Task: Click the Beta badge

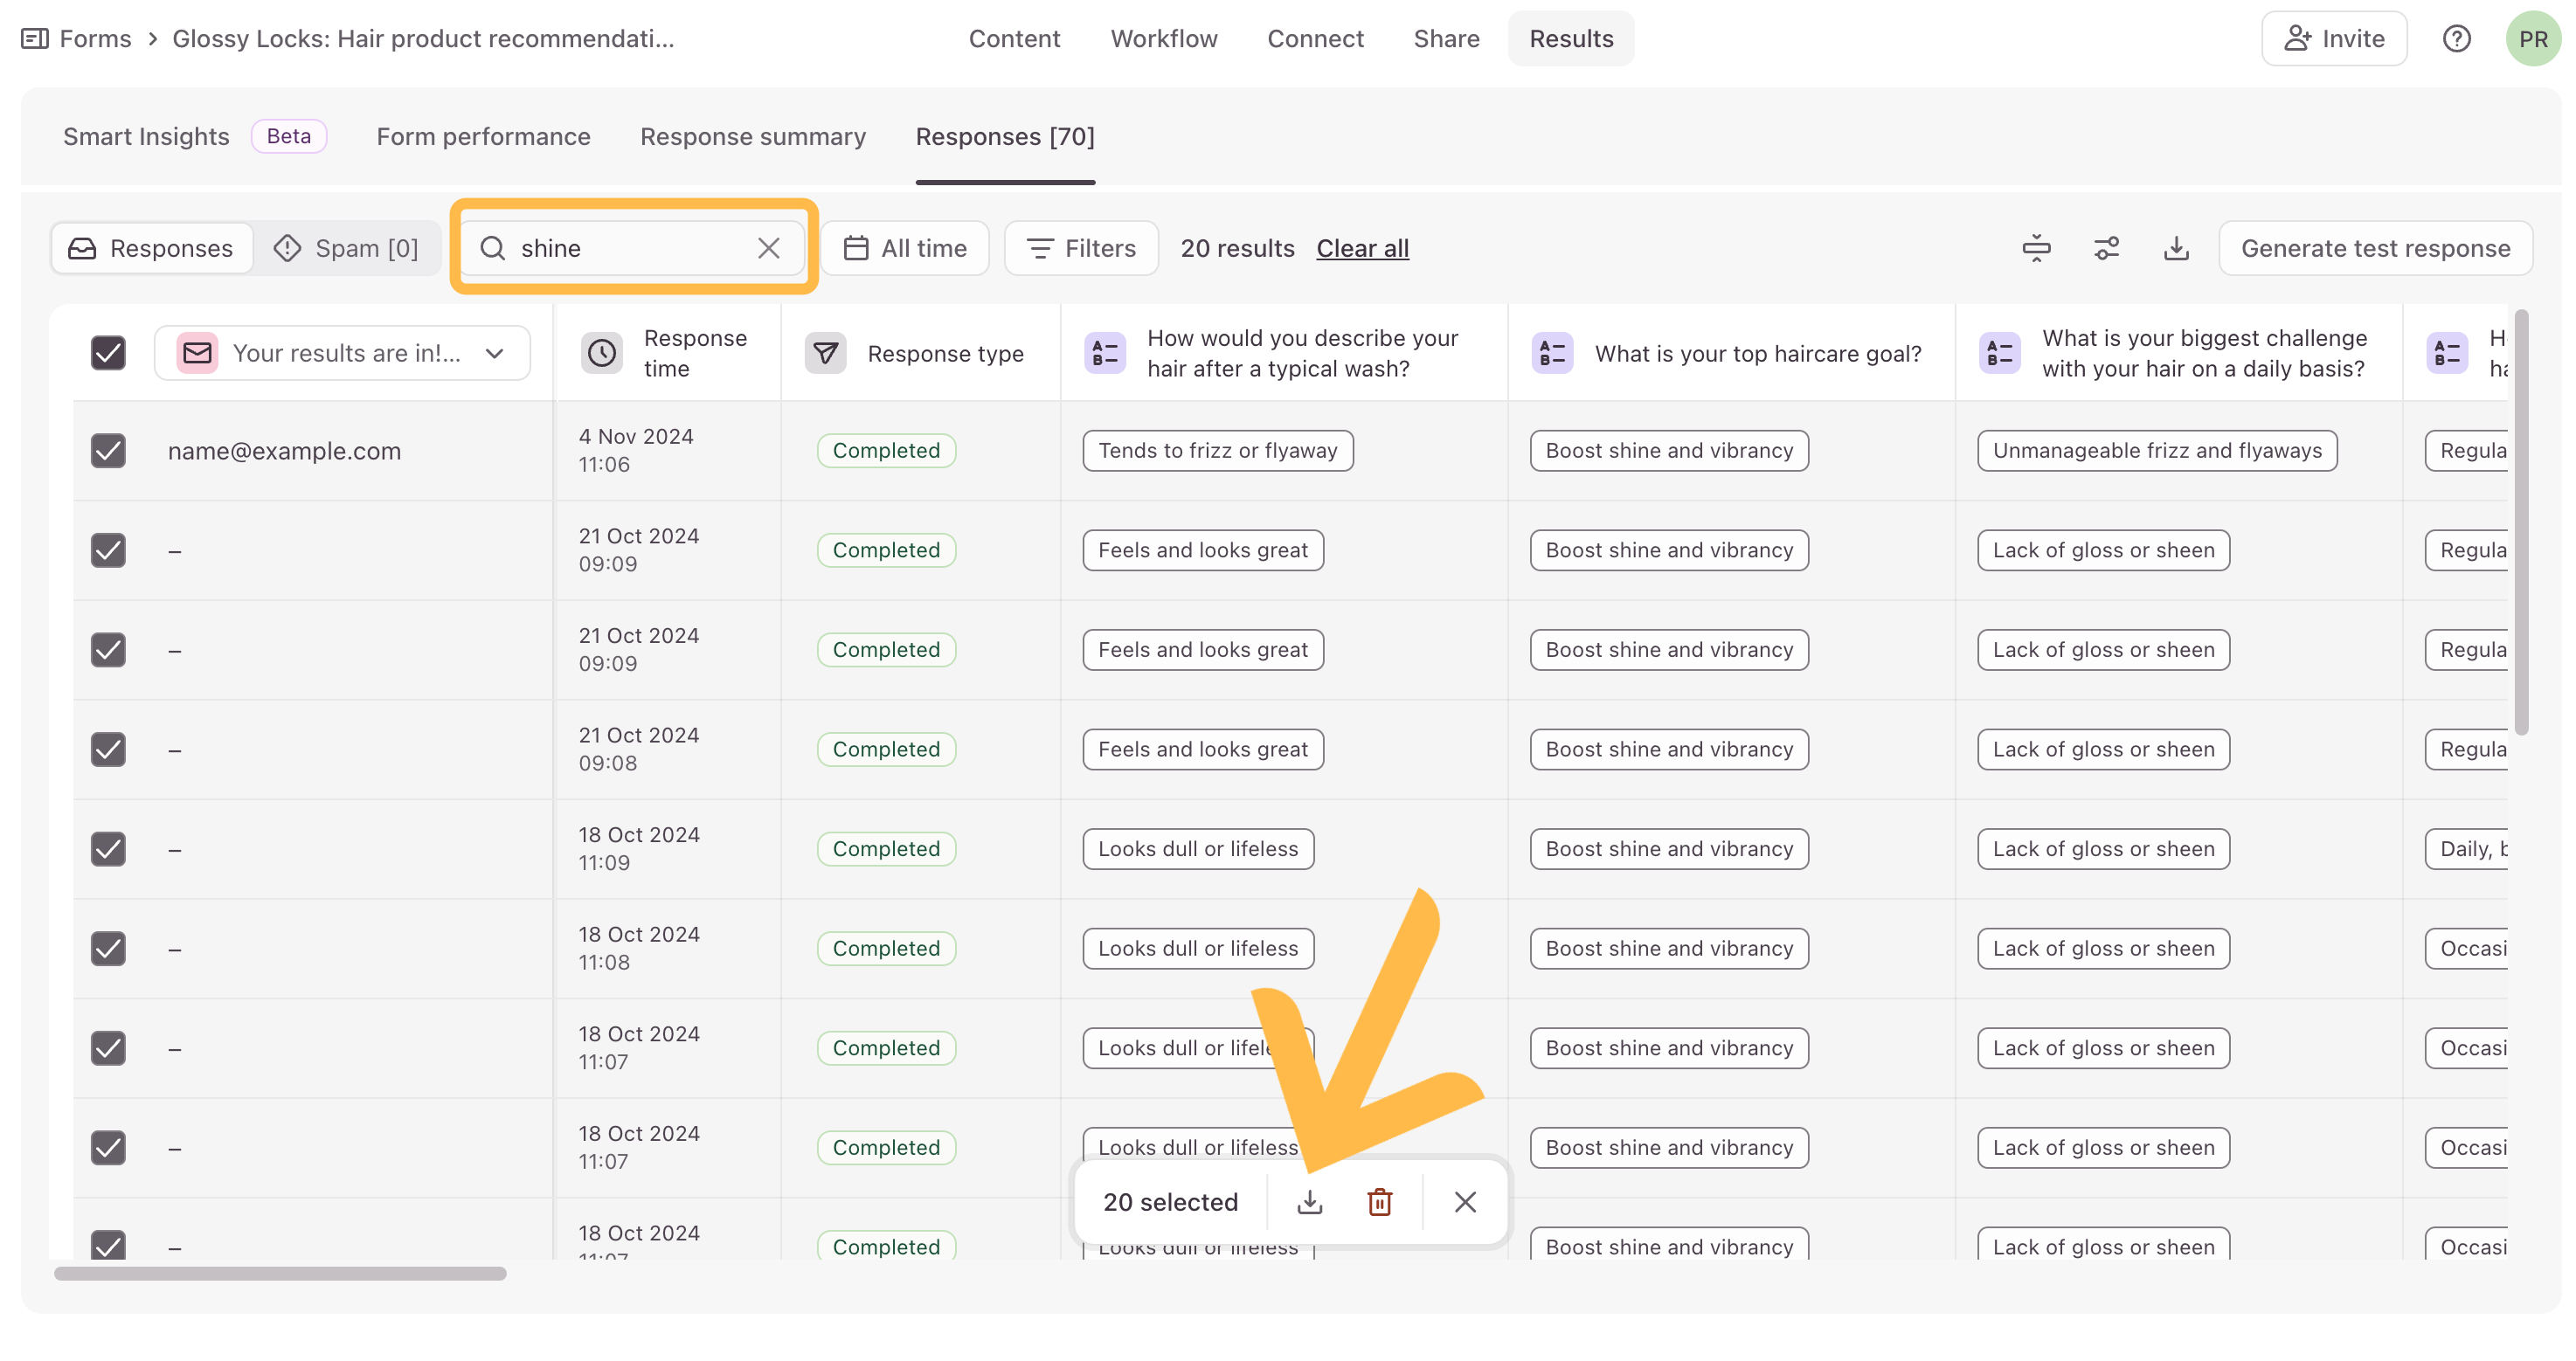Action: 289,136
